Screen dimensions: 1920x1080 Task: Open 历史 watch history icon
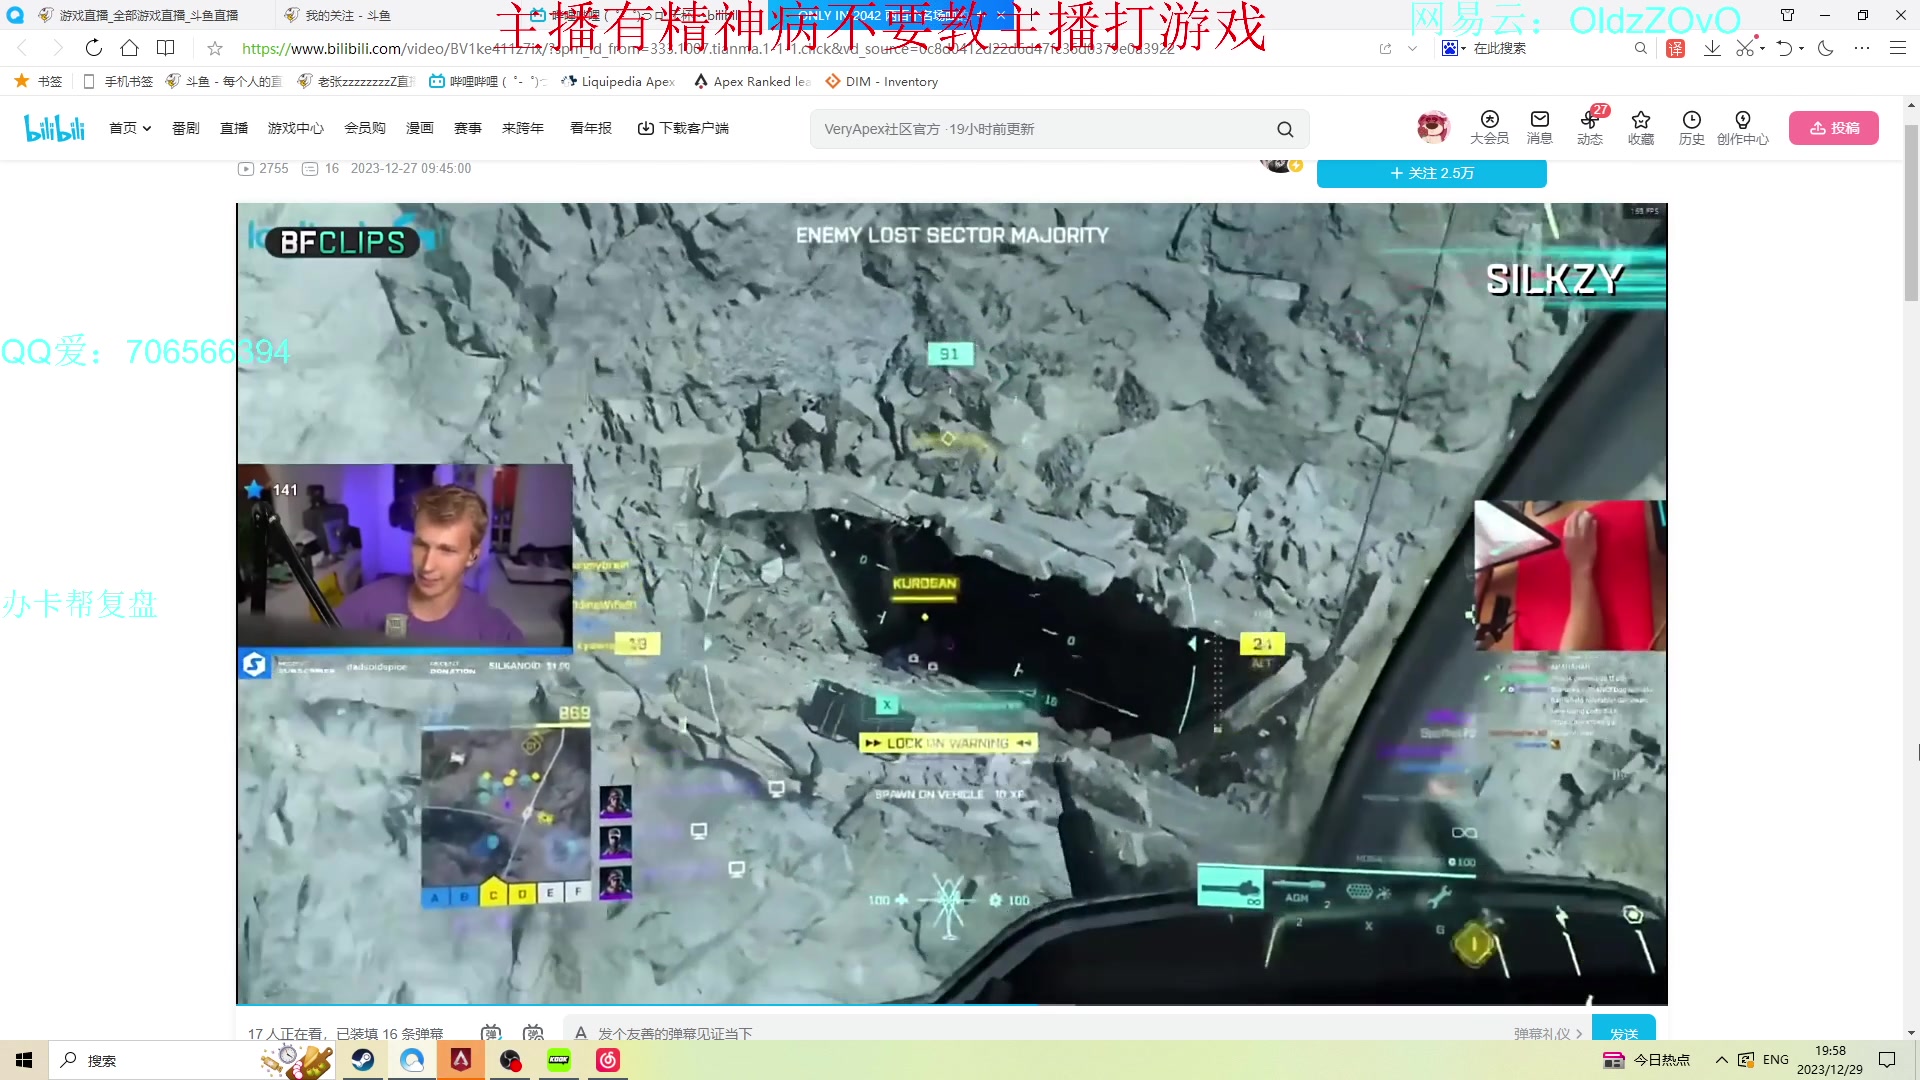[1692, 128]
